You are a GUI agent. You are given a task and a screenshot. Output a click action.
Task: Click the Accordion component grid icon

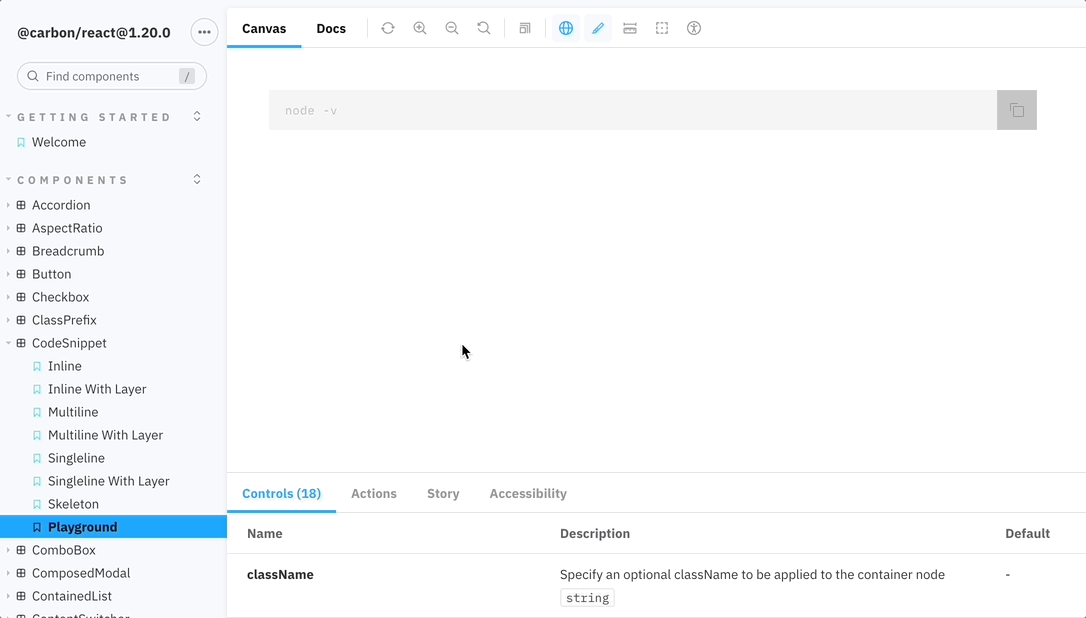[x=21, y=205]
